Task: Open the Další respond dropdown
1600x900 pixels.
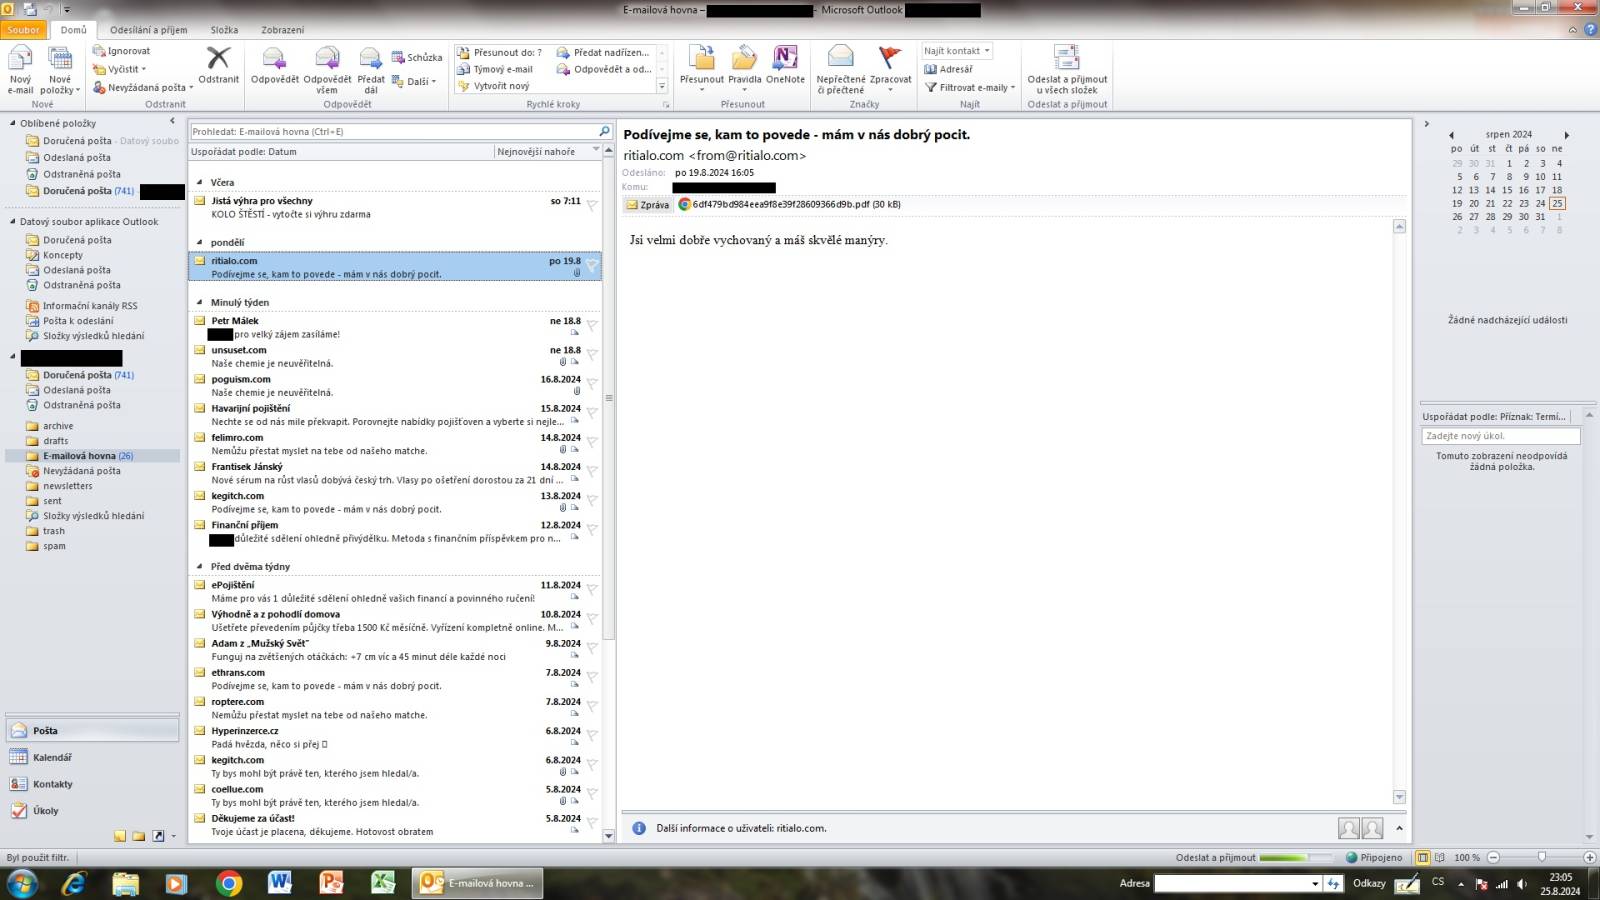Action: pos(414,81)
